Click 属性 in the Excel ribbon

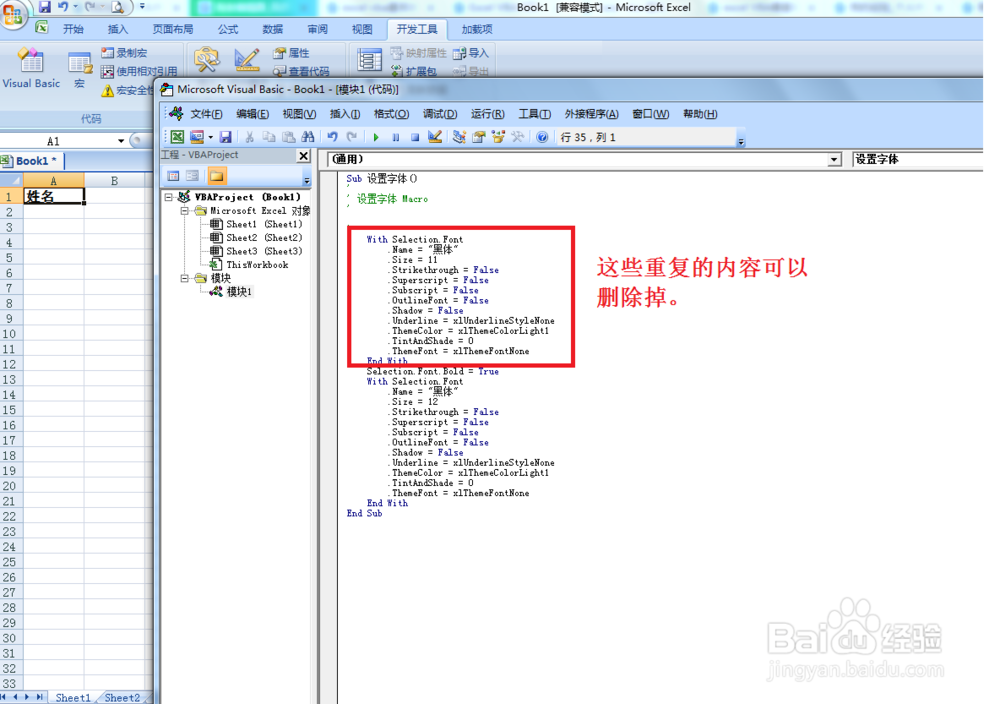(291, 53)
